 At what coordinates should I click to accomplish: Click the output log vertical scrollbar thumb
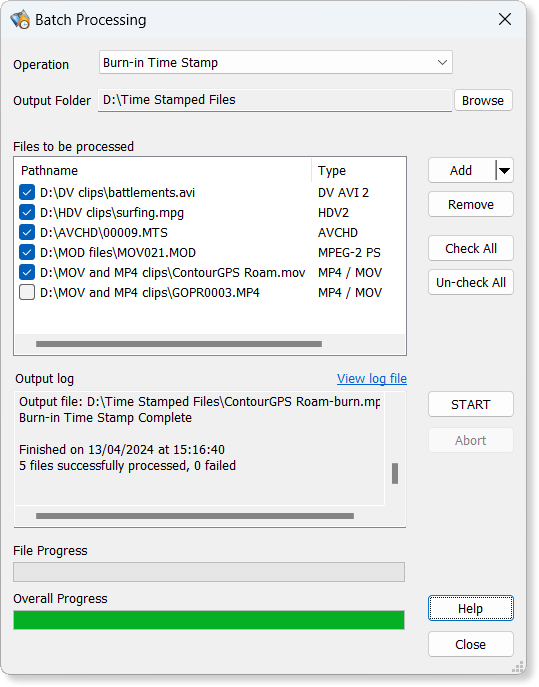pyautogui.click(x=395, y=473)
